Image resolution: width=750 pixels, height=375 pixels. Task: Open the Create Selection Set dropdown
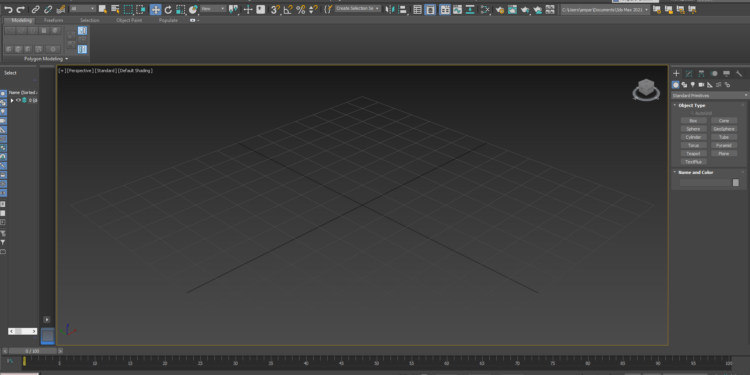click(357, 9)
